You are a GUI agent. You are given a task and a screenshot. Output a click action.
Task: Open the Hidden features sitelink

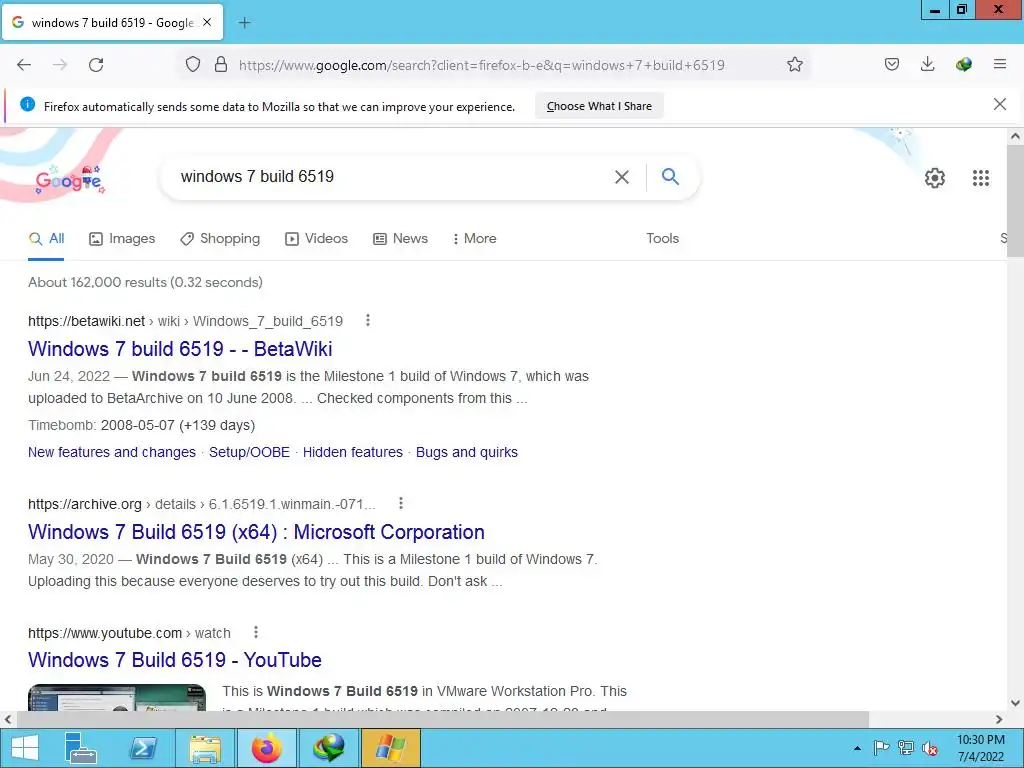(353, 452)
